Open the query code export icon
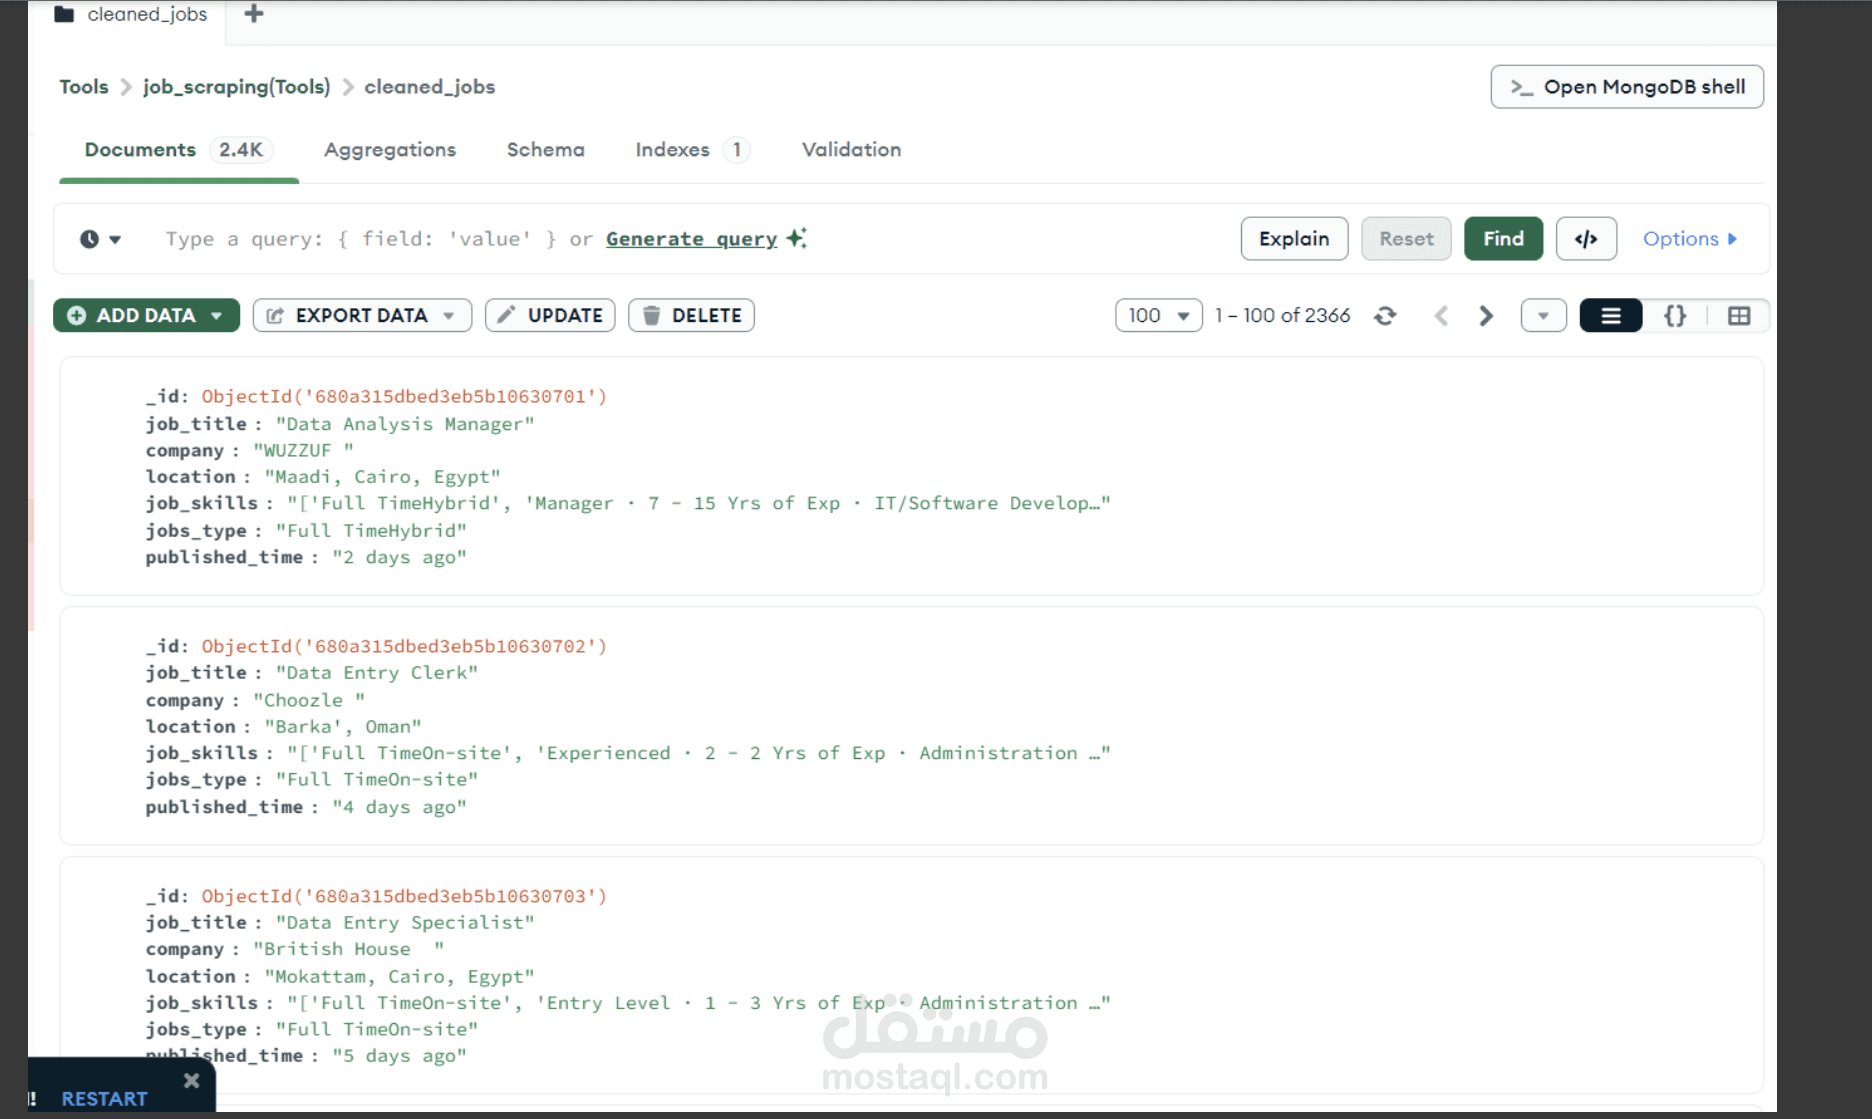Screen dimensions: 1872x1119 coord(1586,239)
